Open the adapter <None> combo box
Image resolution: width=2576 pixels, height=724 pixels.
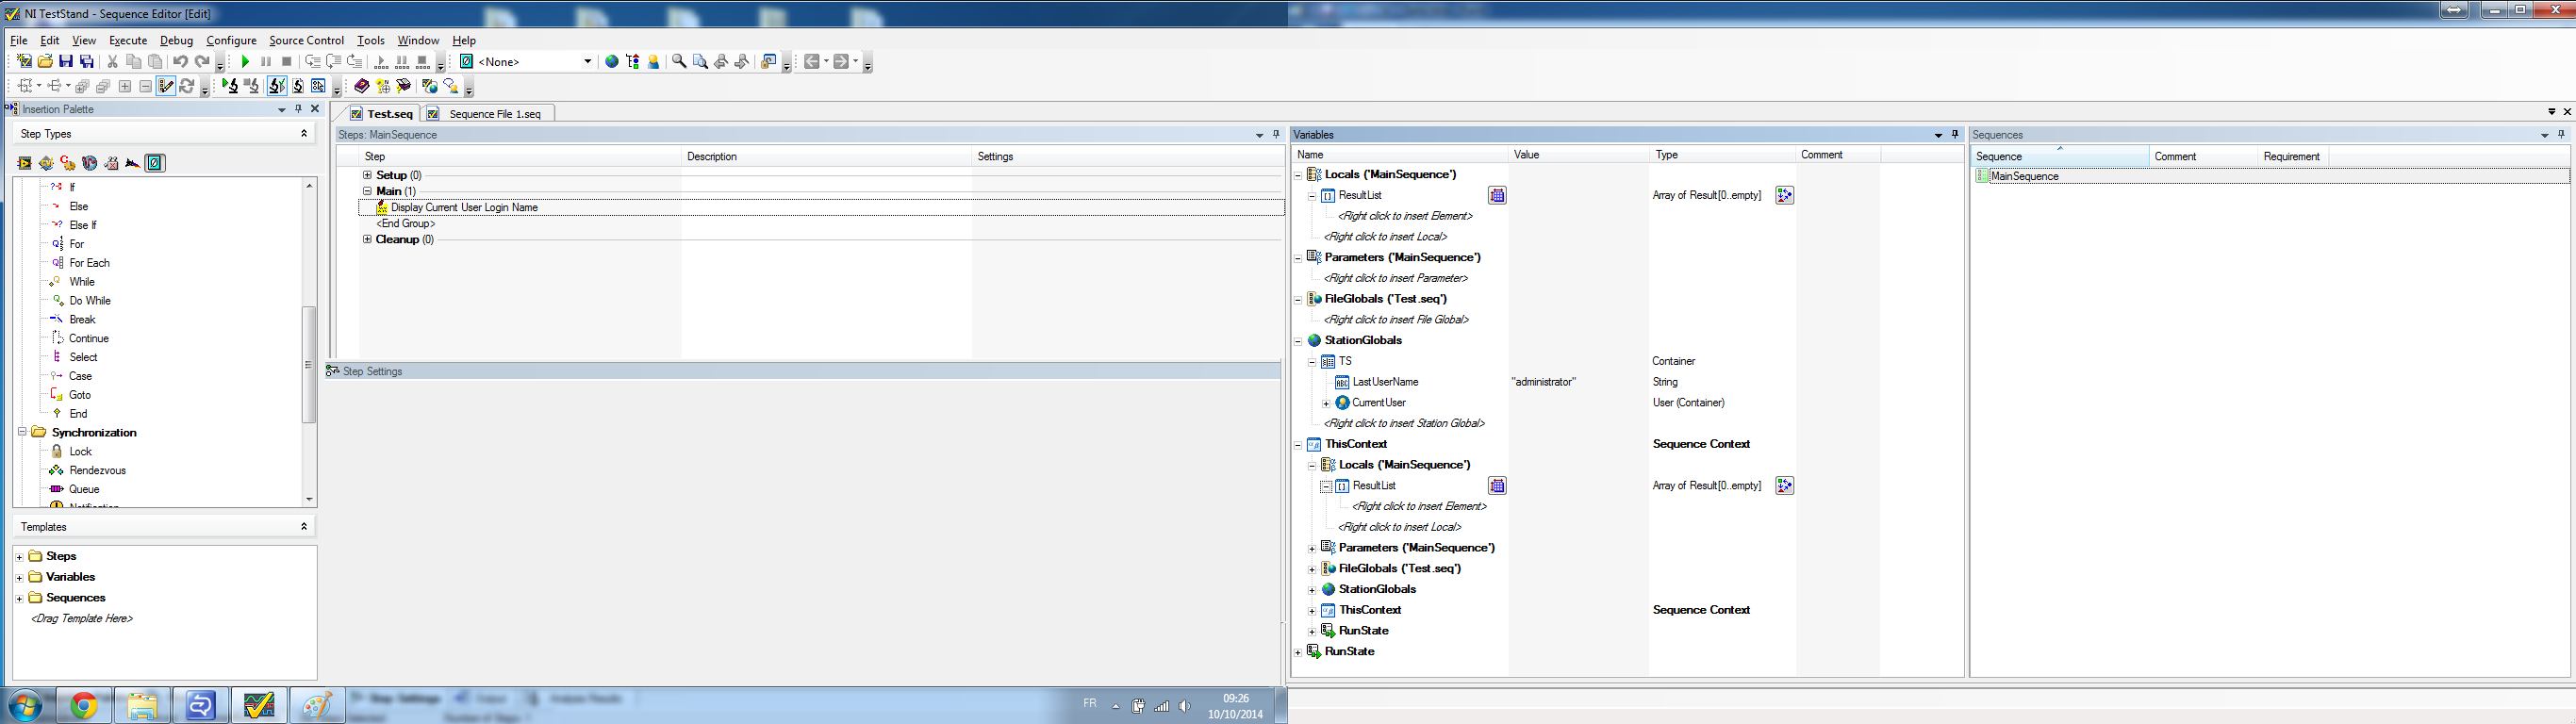click(x=527, y=62)
